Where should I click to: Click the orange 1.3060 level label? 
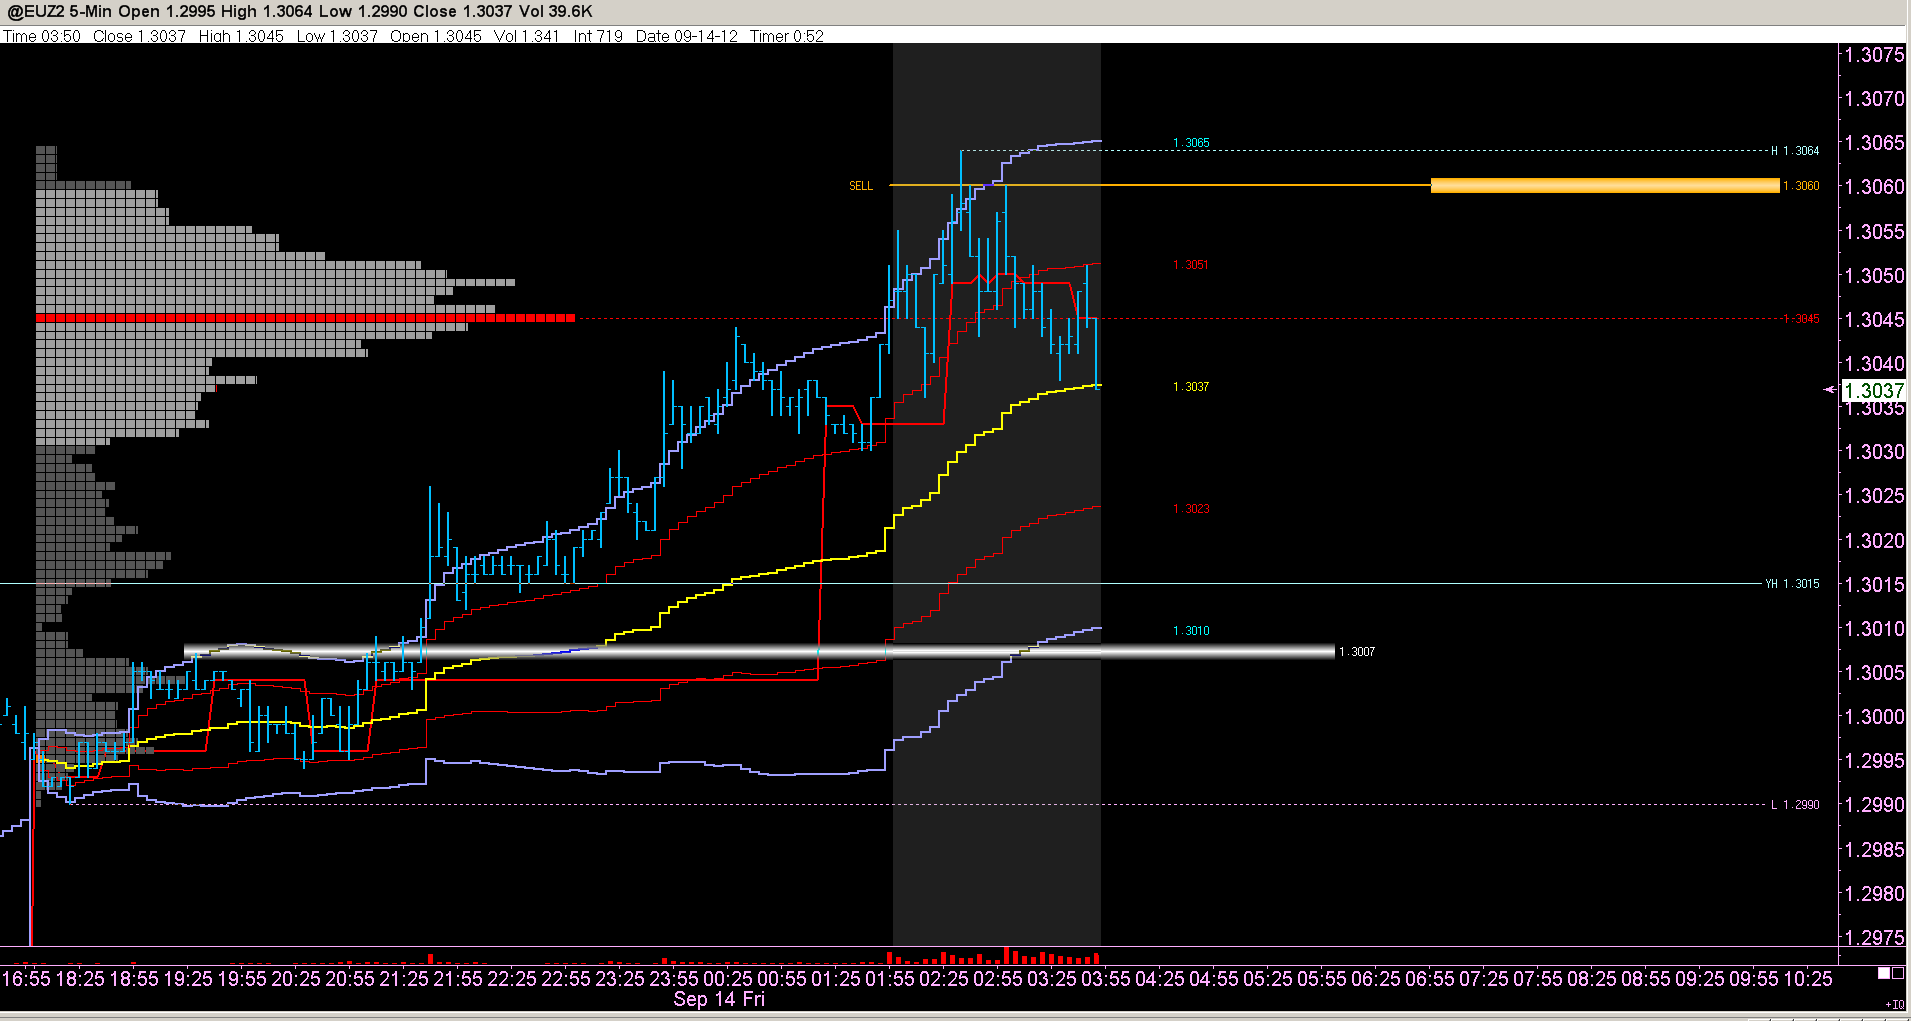[1801, 186]
